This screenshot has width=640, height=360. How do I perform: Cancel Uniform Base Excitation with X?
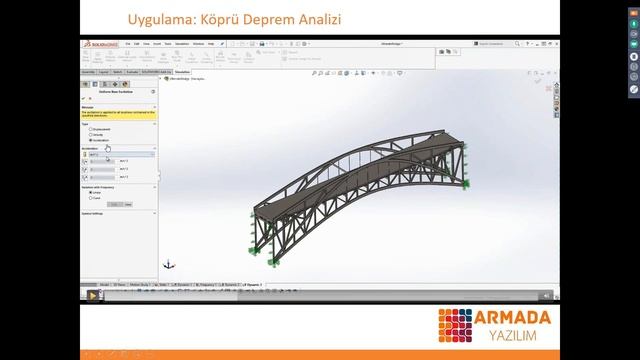coord(90,98)
